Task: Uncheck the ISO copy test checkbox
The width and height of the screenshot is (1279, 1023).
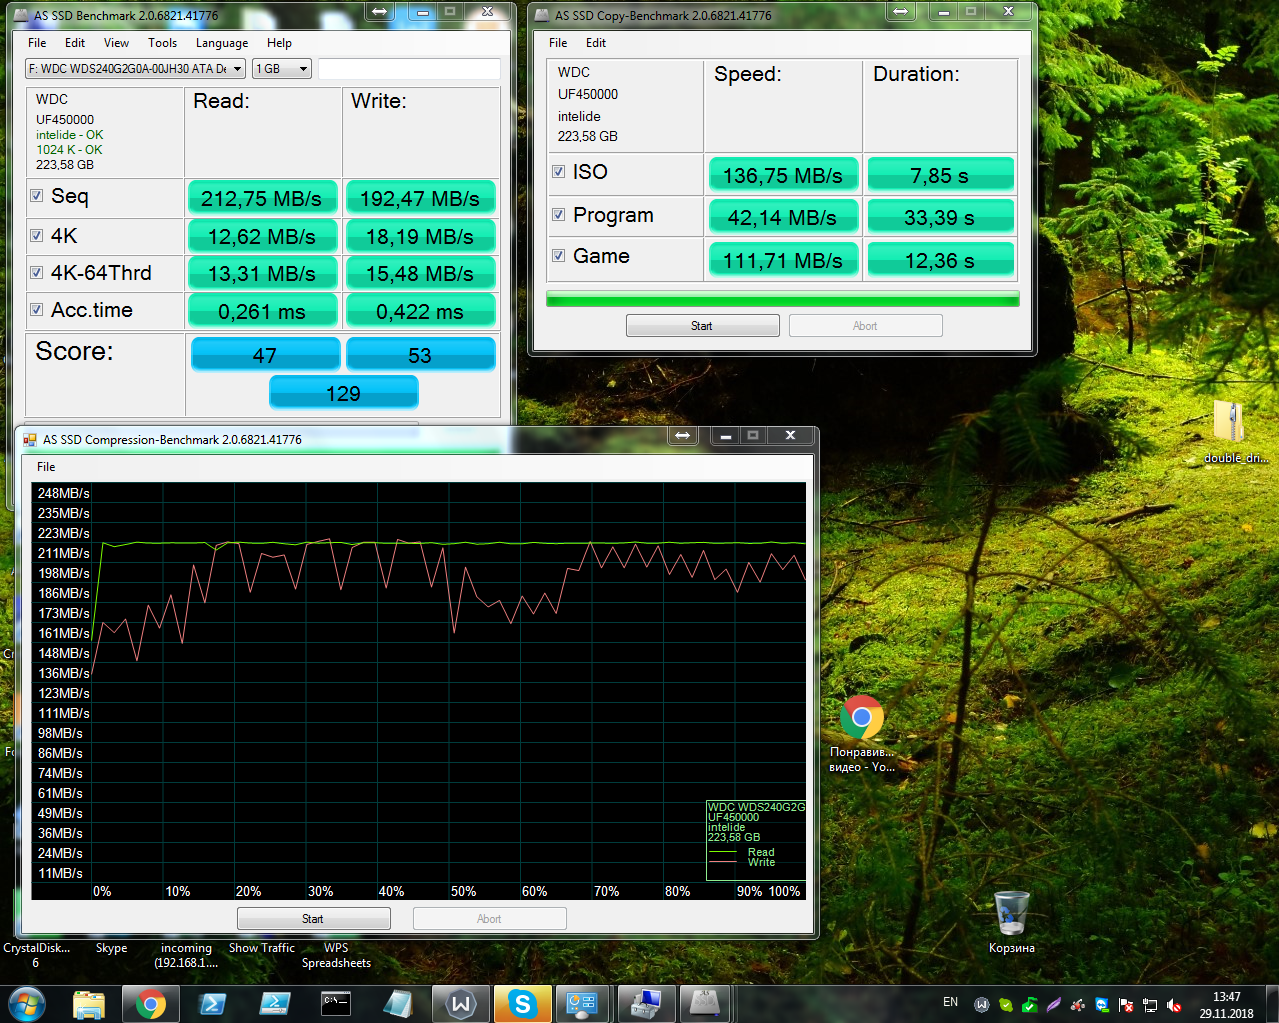Action: 559,172
